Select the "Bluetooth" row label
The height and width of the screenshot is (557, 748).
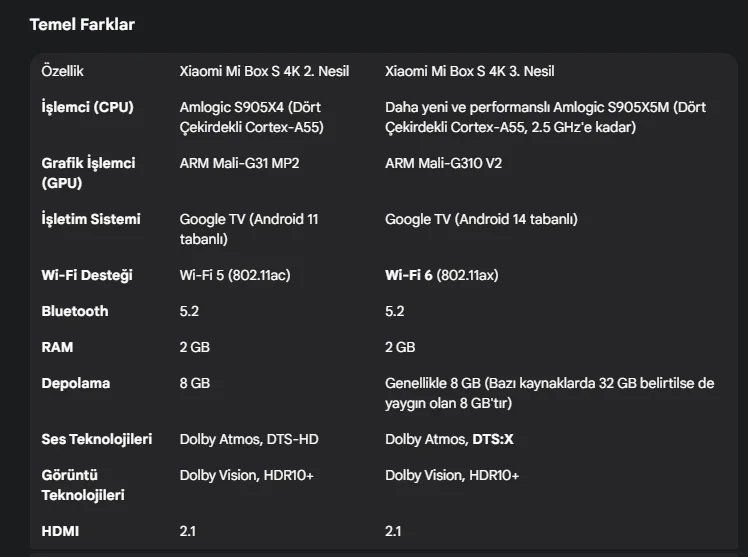75,311
